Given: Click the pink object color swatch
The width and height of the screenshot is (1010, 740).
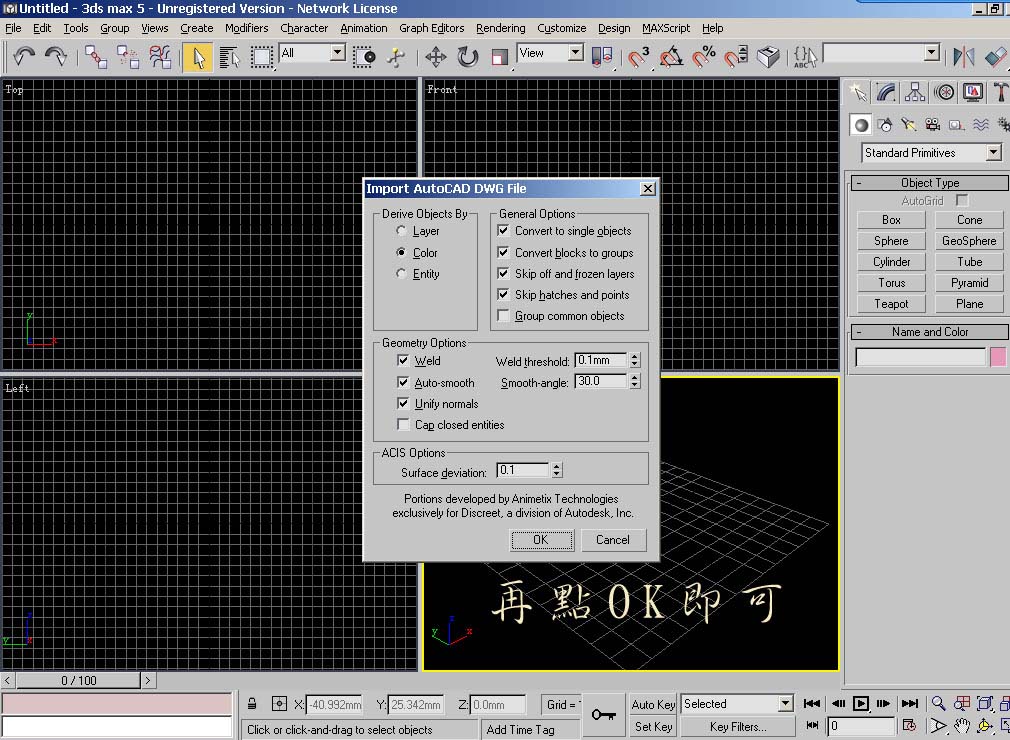Looking at the screenshot, I should pos(998,357).
